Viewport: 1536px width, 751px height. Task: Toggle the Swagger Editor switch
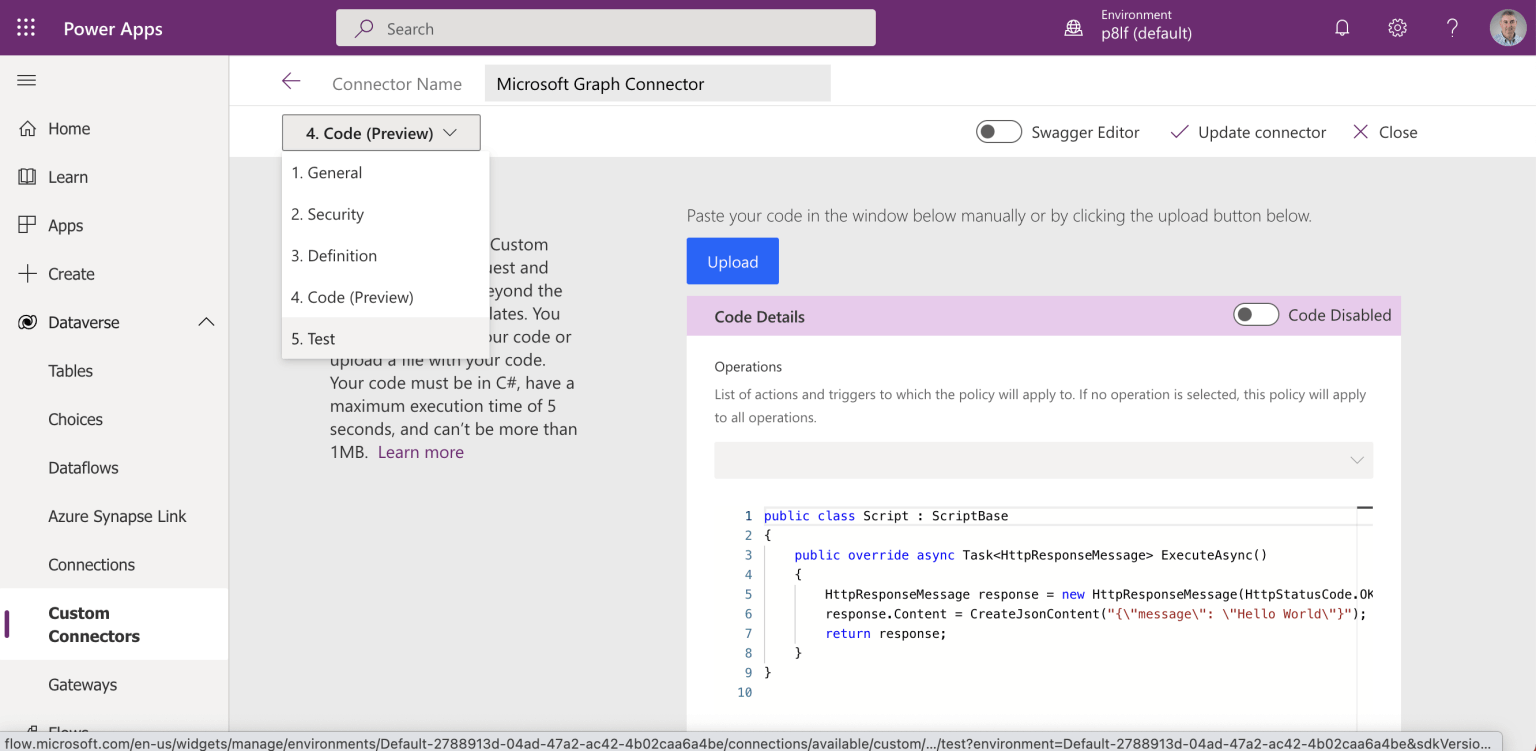click(x=998, y=132)
